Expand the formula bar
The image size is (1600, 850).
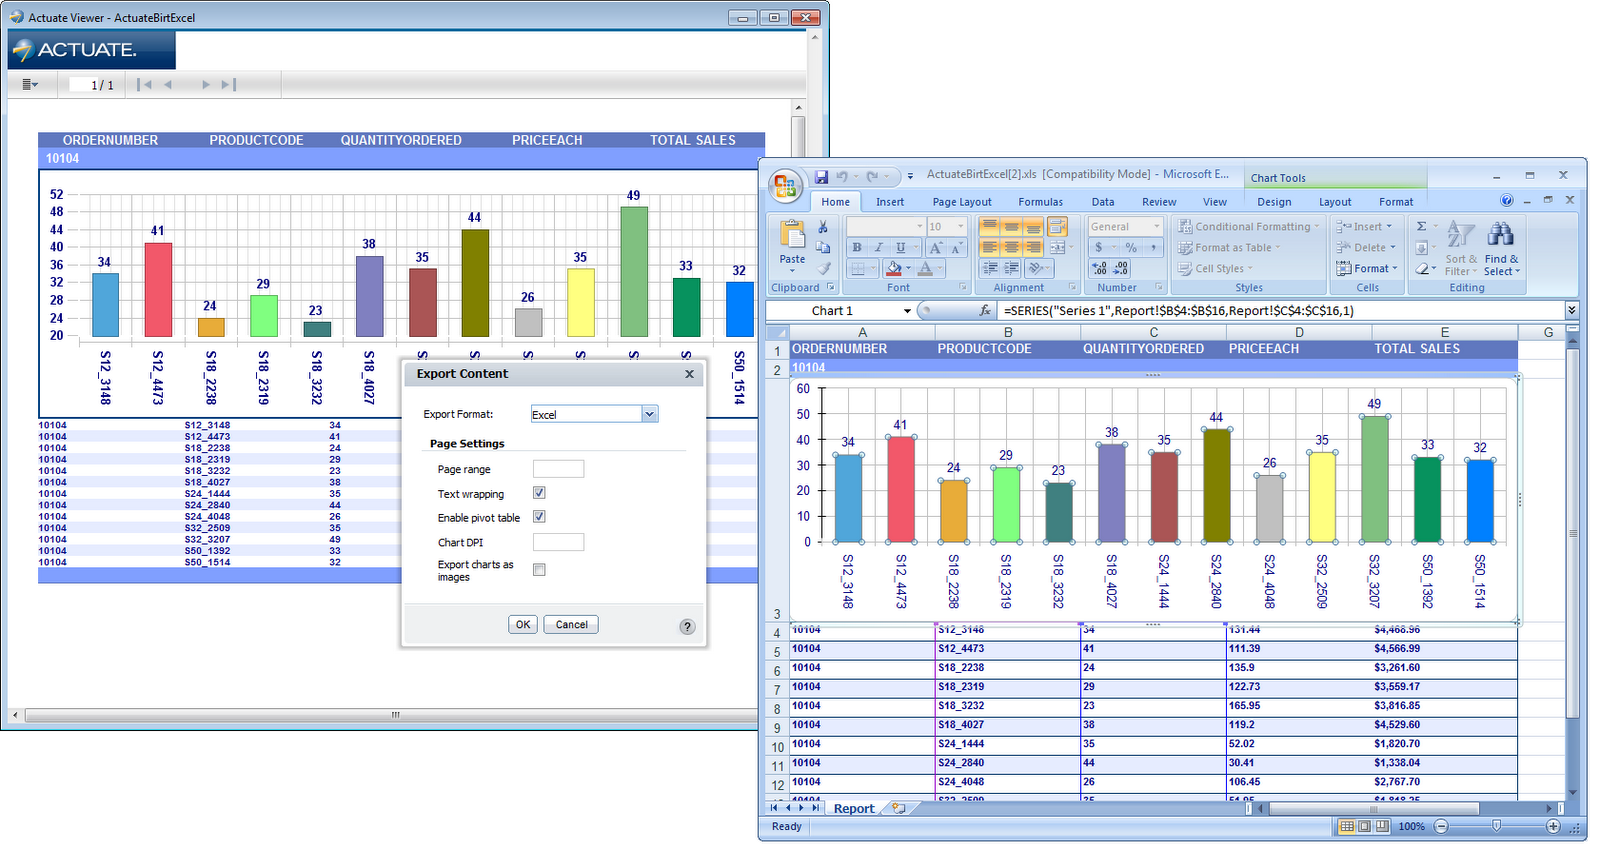click(x=1571, y=311)
